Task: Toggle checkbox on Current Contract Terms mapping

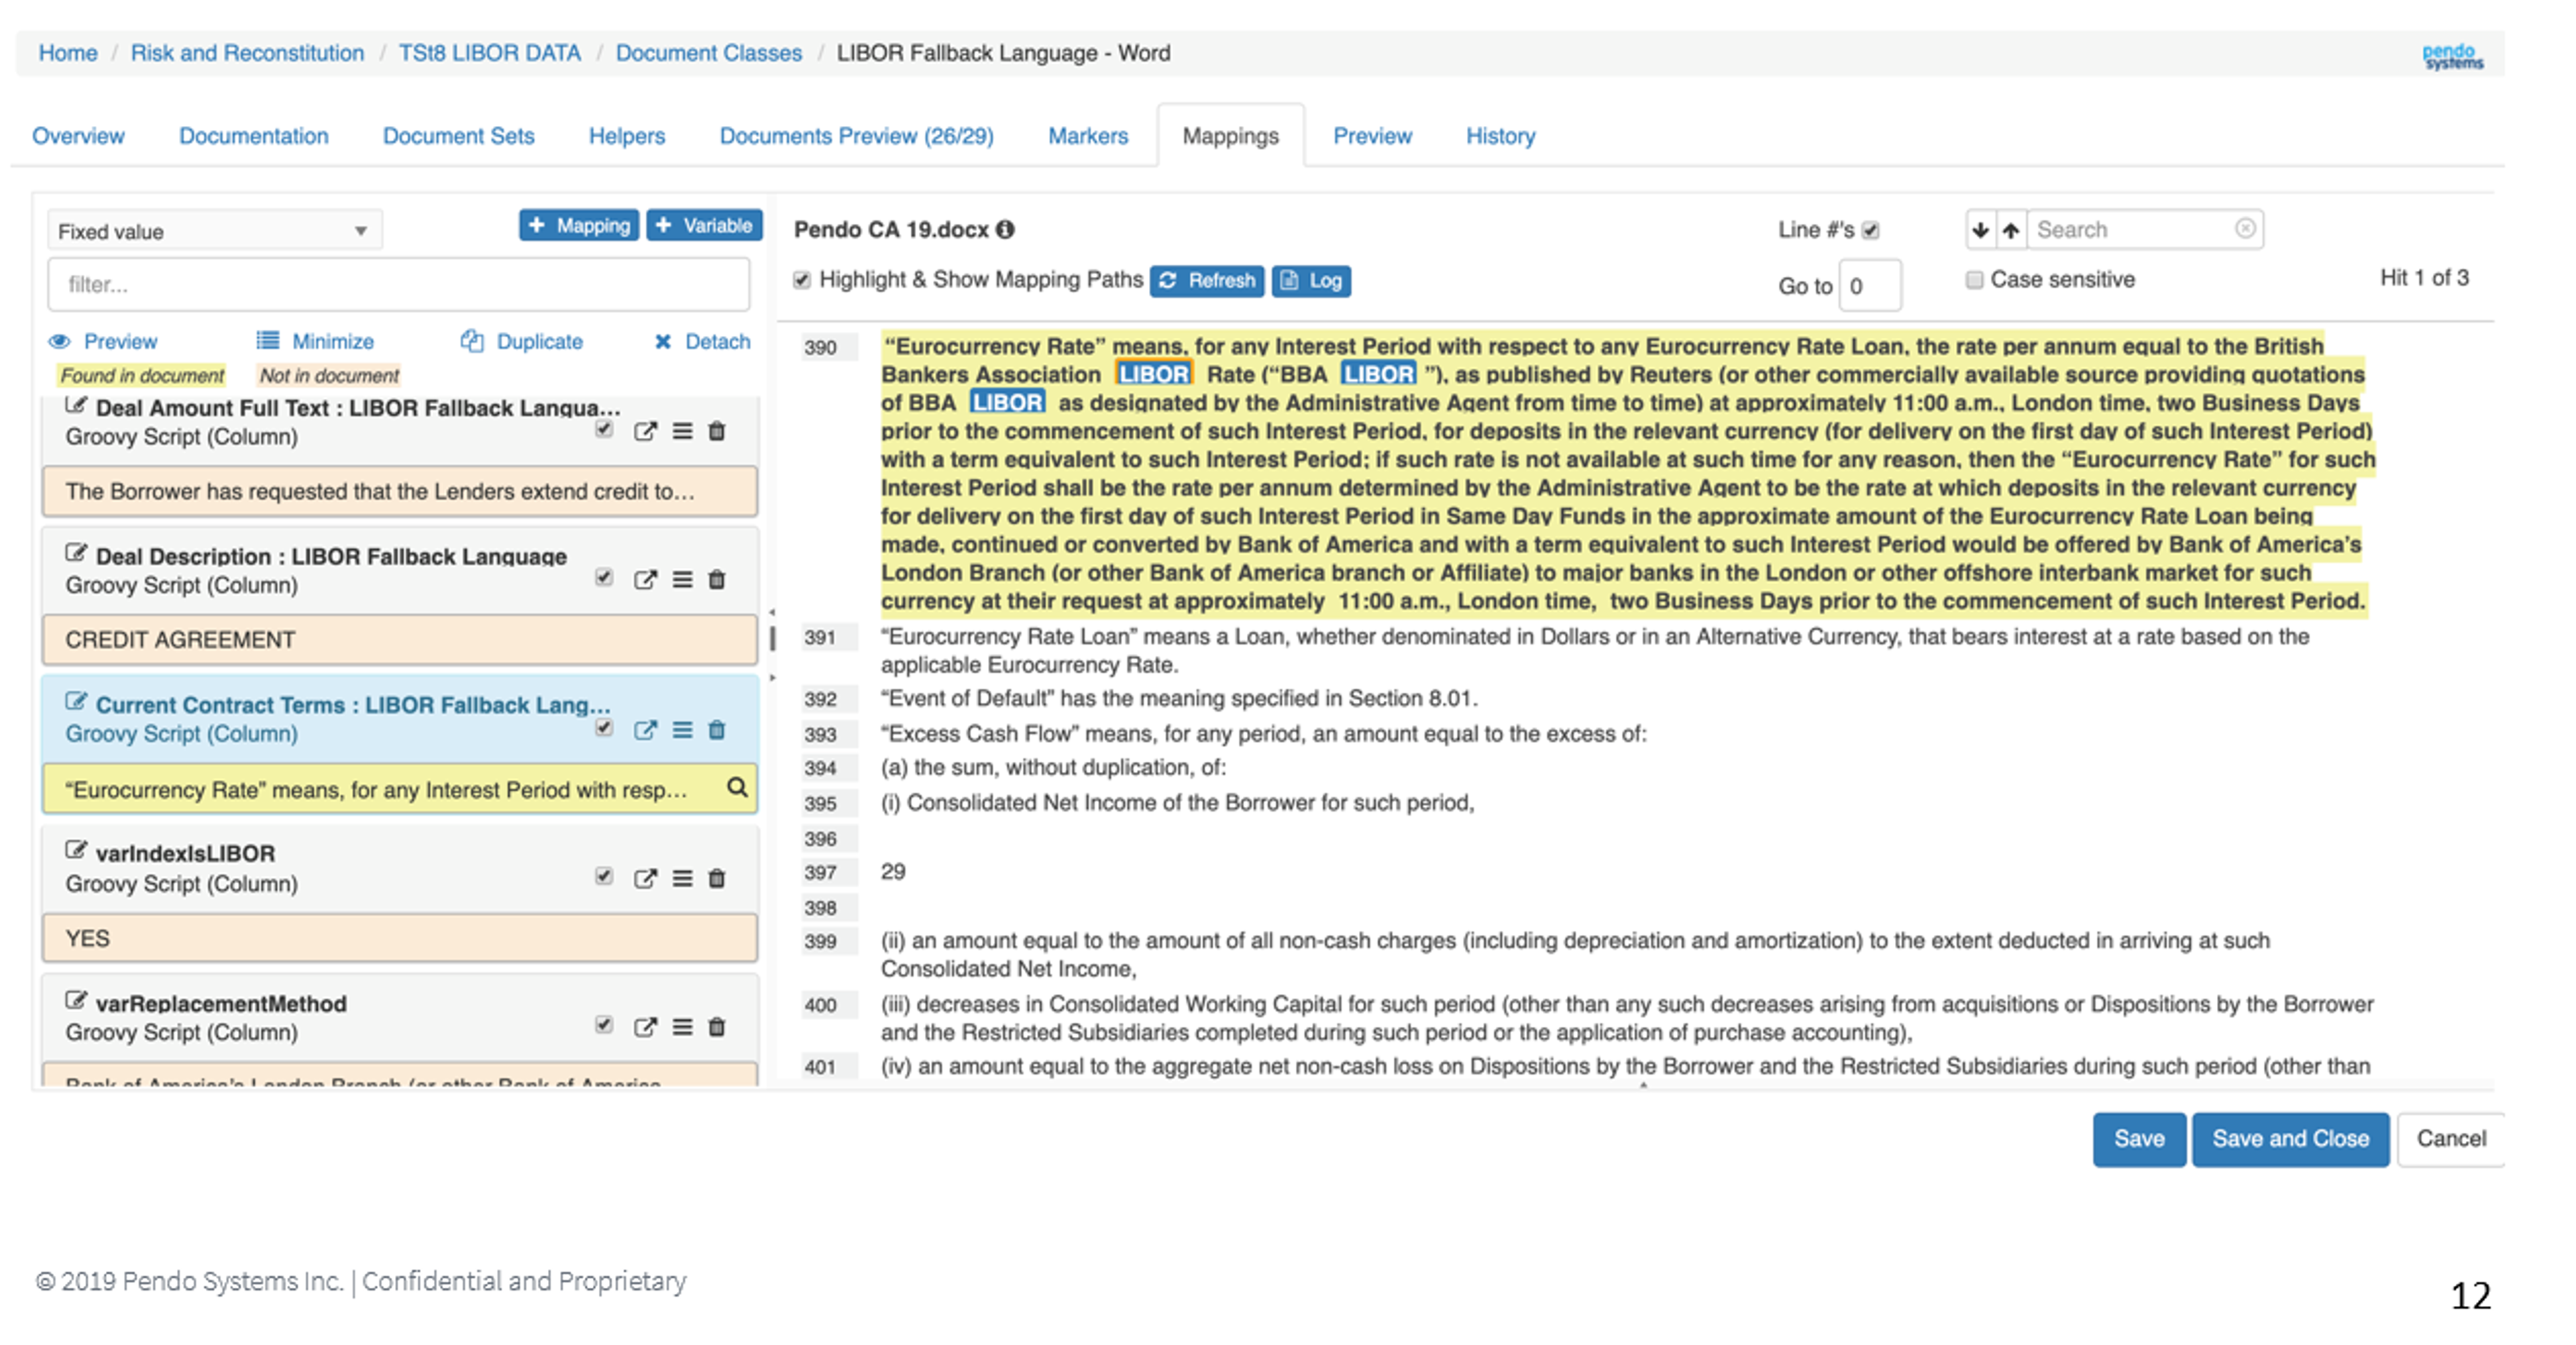Action: pyautogui.click(x=603, y=727)
